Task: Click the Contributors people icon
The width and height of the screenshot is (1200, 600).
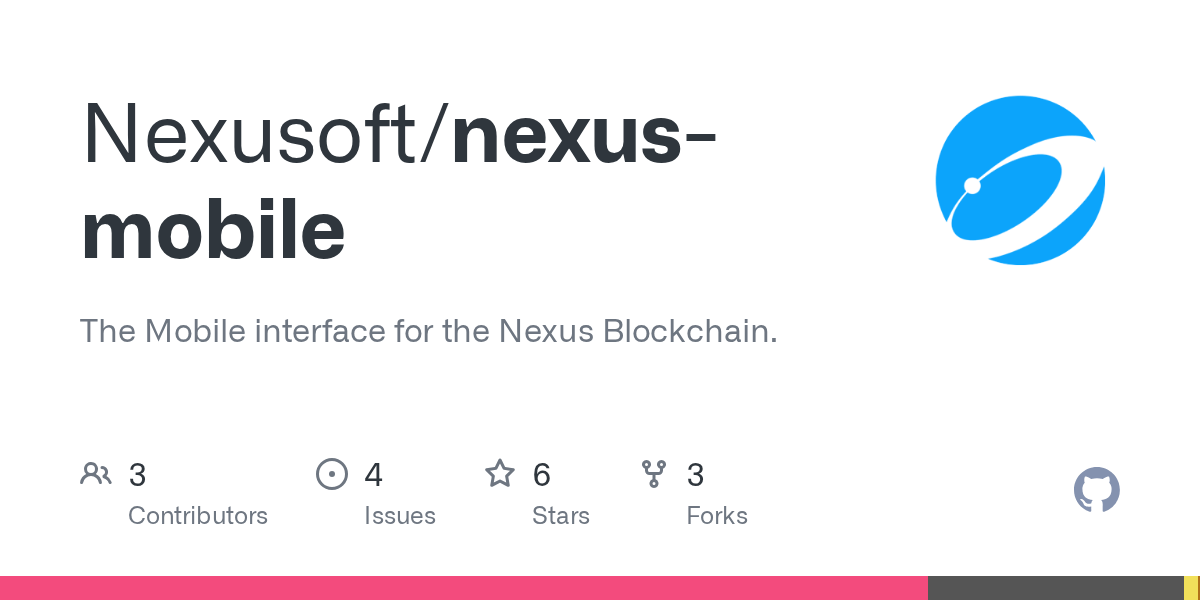Action: [x=96, y=474]
